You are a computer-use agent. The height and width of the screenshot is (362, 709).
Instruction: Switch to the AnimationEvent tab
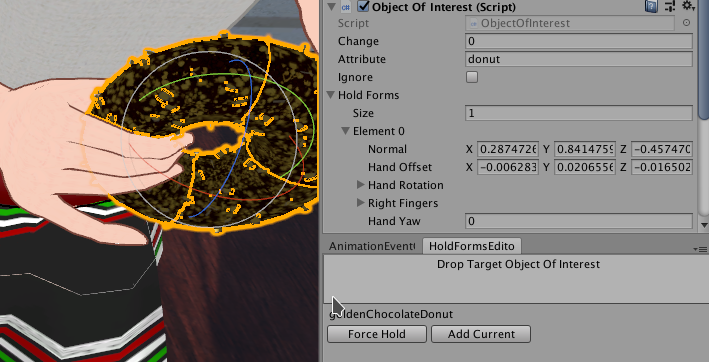point(372,246)
